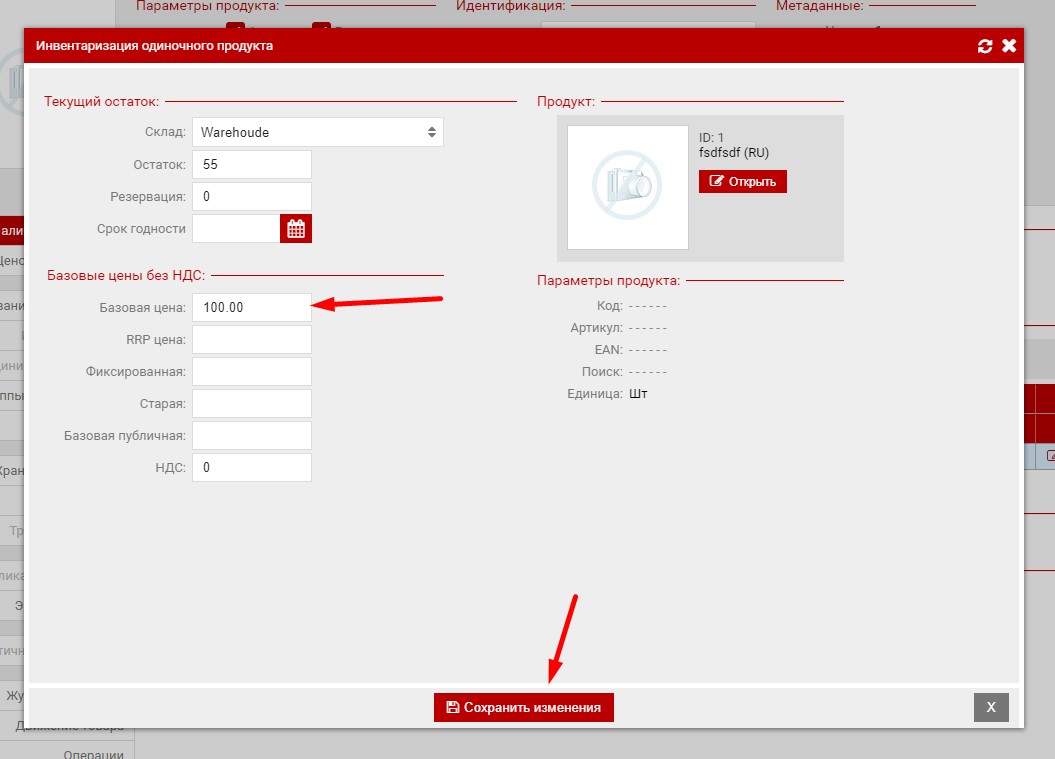
Task: Select the Срок годности date field
Action: (x=236, y=229)
